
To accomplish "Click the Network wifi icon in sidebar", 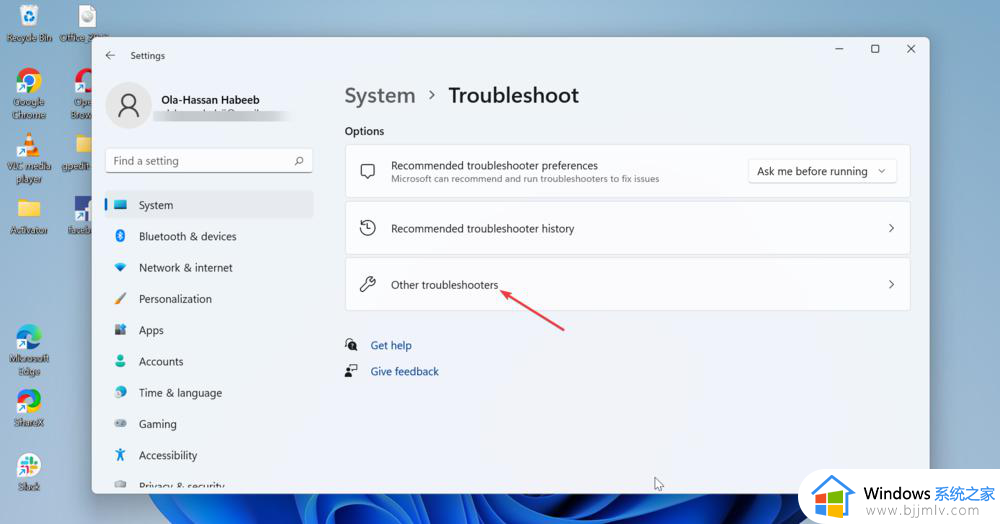I will pyautogui.click(x=120, y=268).
